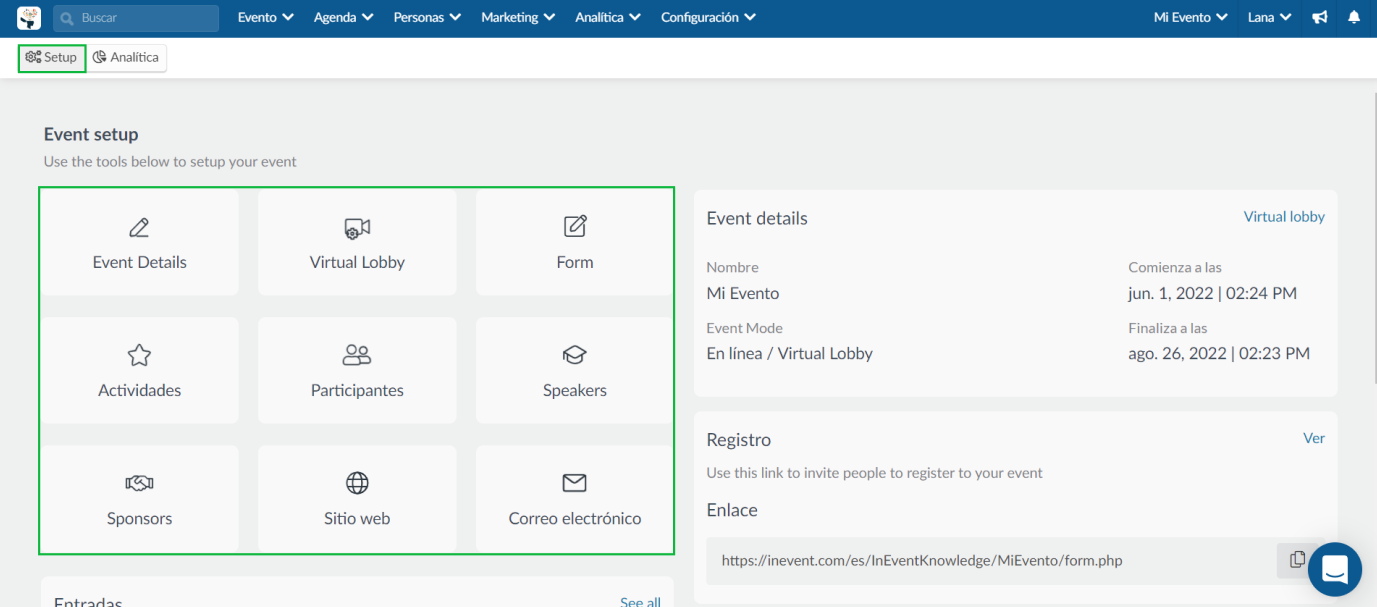This screenshot has width=1377, height=607.
Task: Open the Sitio web card
Action: point(357,498)
